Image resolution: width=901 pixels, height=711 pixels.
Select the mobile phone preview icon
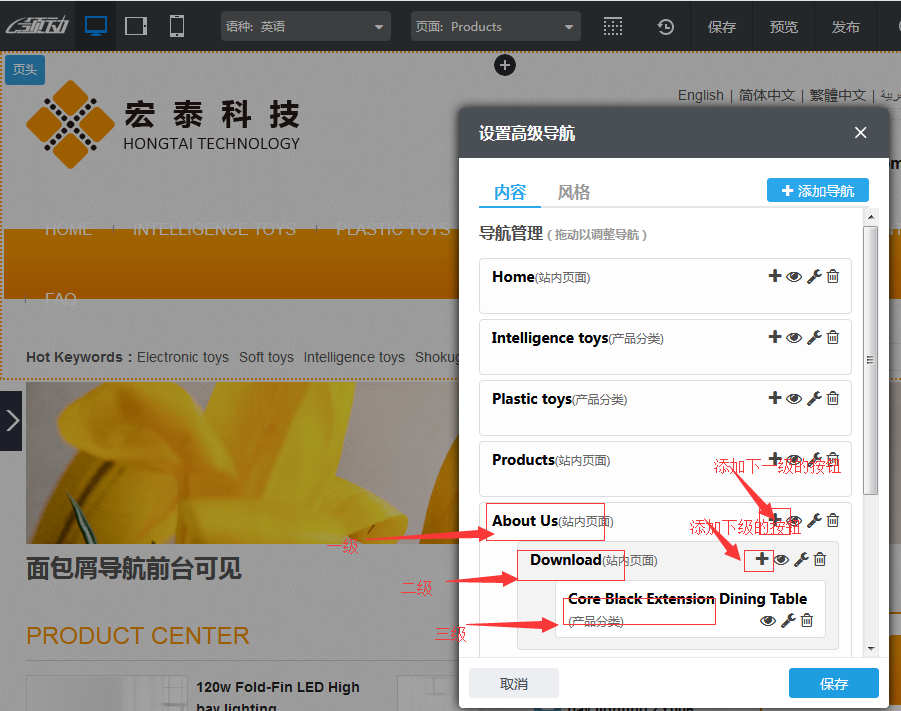point(177,26)
